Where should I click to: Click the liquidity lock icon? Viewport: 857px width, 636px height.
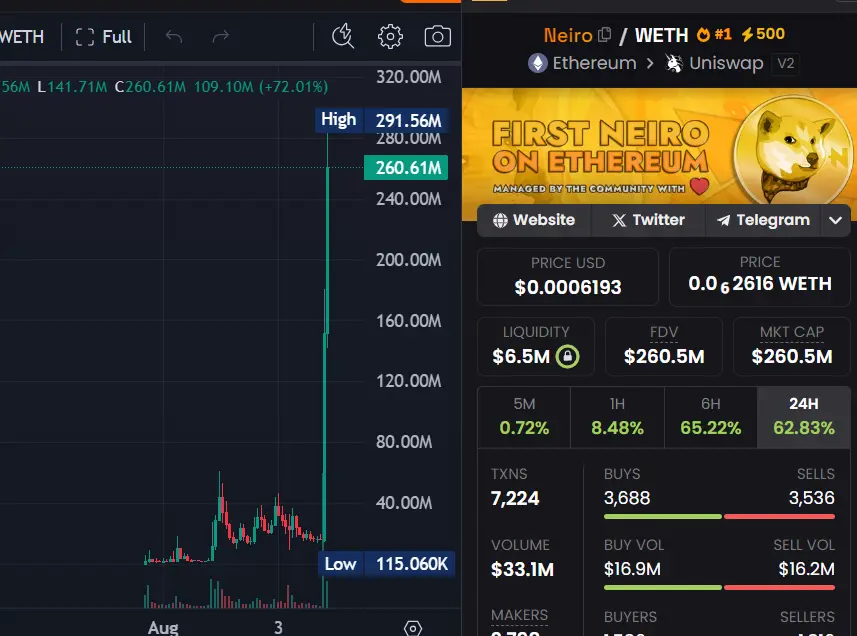(567, 357)
